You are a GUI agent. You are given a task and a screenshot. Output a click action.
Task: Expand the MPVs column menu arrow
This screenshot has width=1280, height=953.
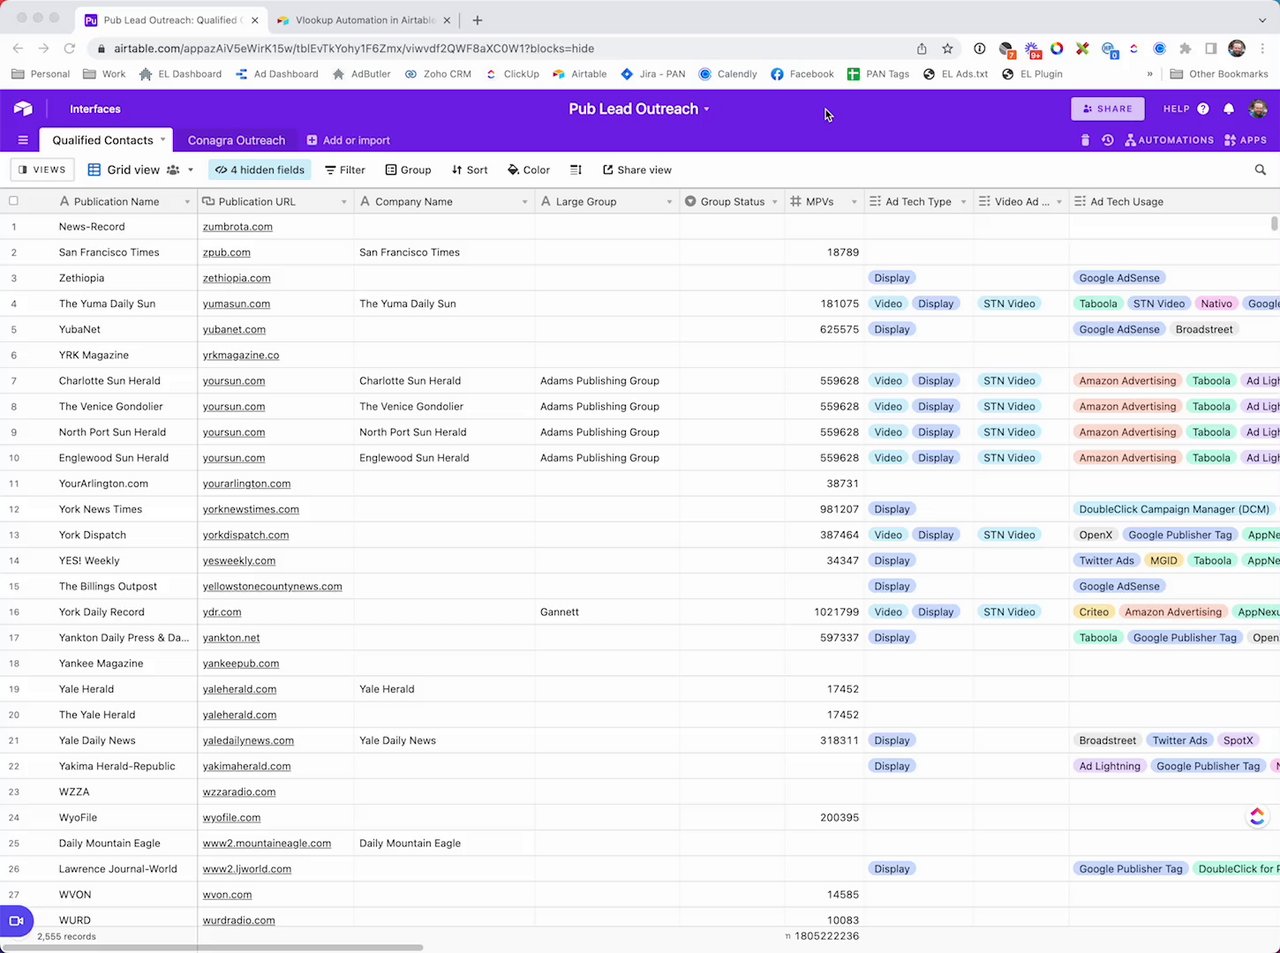pos(854,202)
